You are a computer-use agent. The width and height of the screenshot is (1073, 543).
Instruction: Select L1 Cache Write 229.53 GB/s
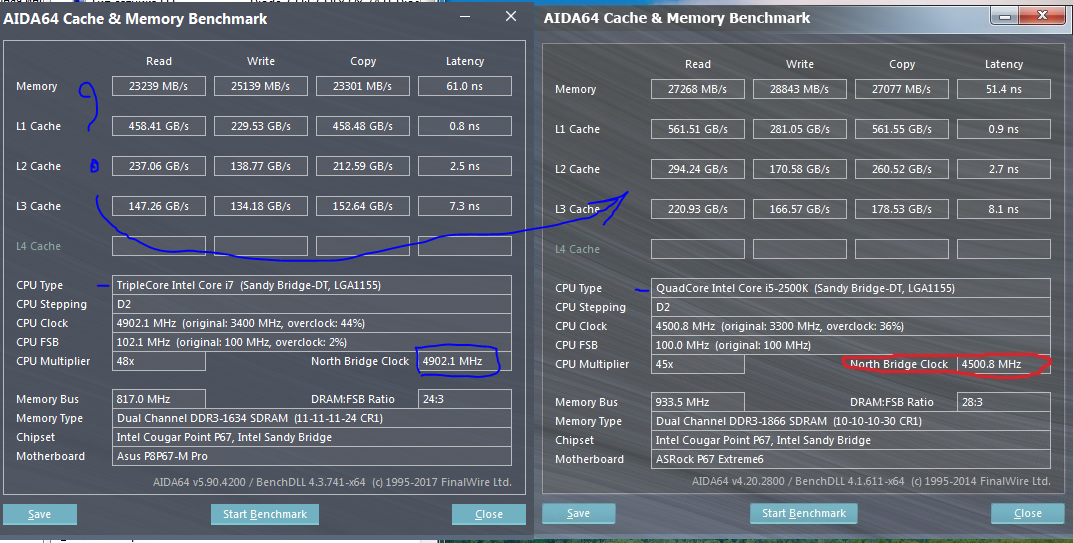point(261,126)
